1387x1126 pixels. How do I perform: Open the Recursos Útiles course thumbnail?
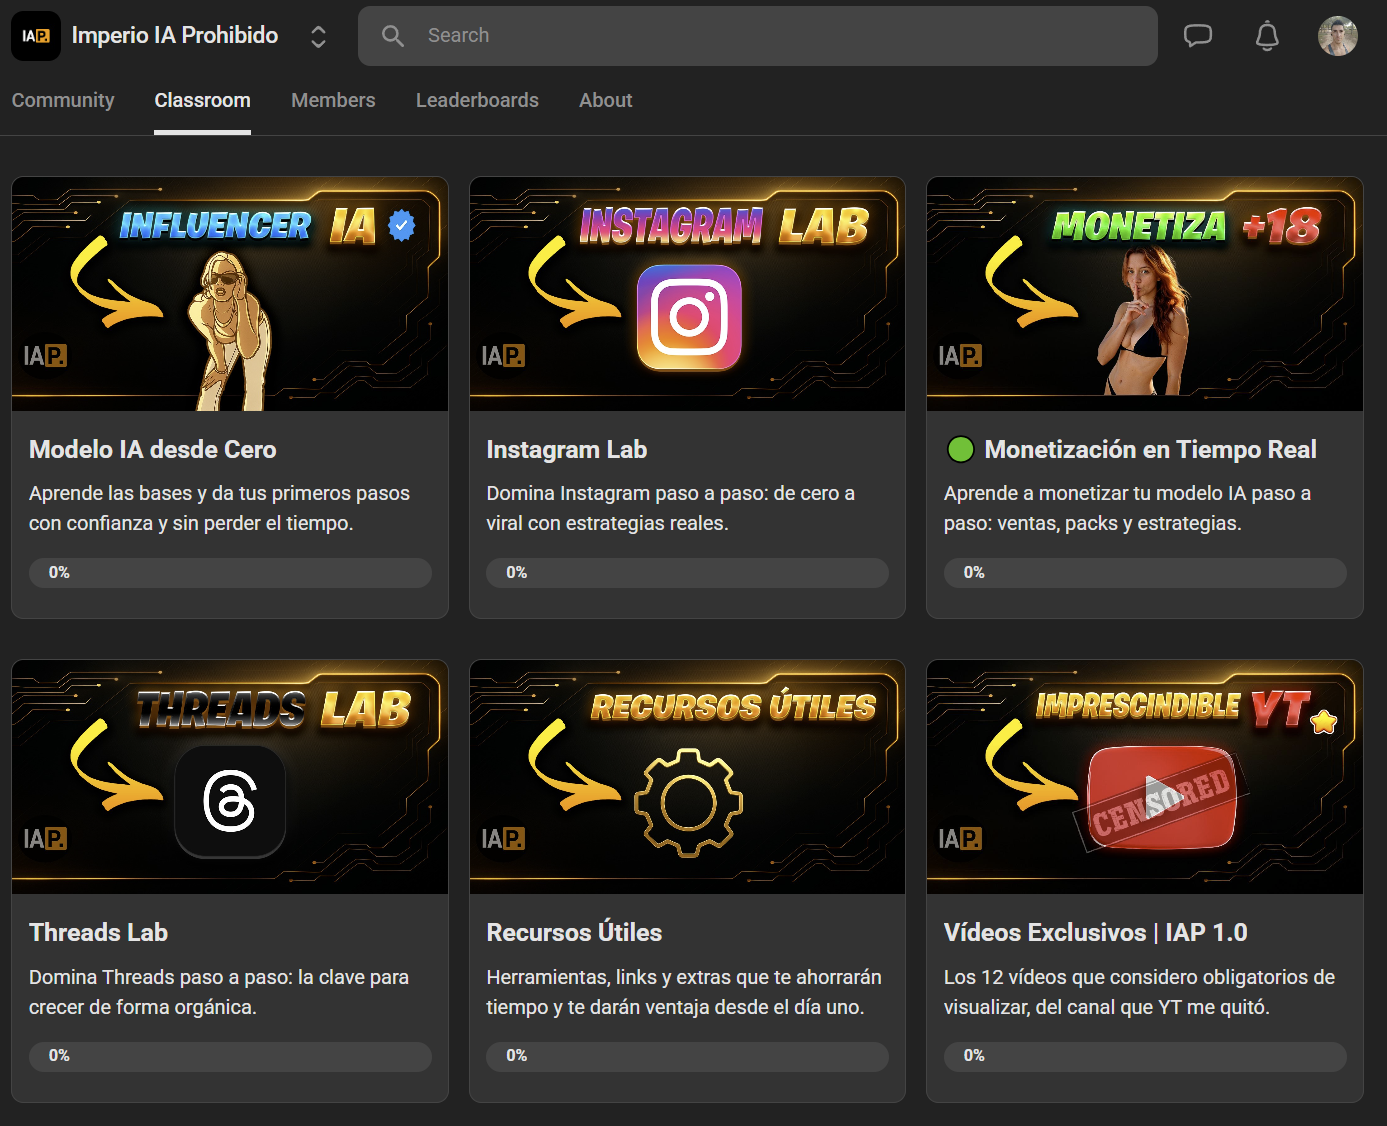pyautogui.click(x=687, y=777)
